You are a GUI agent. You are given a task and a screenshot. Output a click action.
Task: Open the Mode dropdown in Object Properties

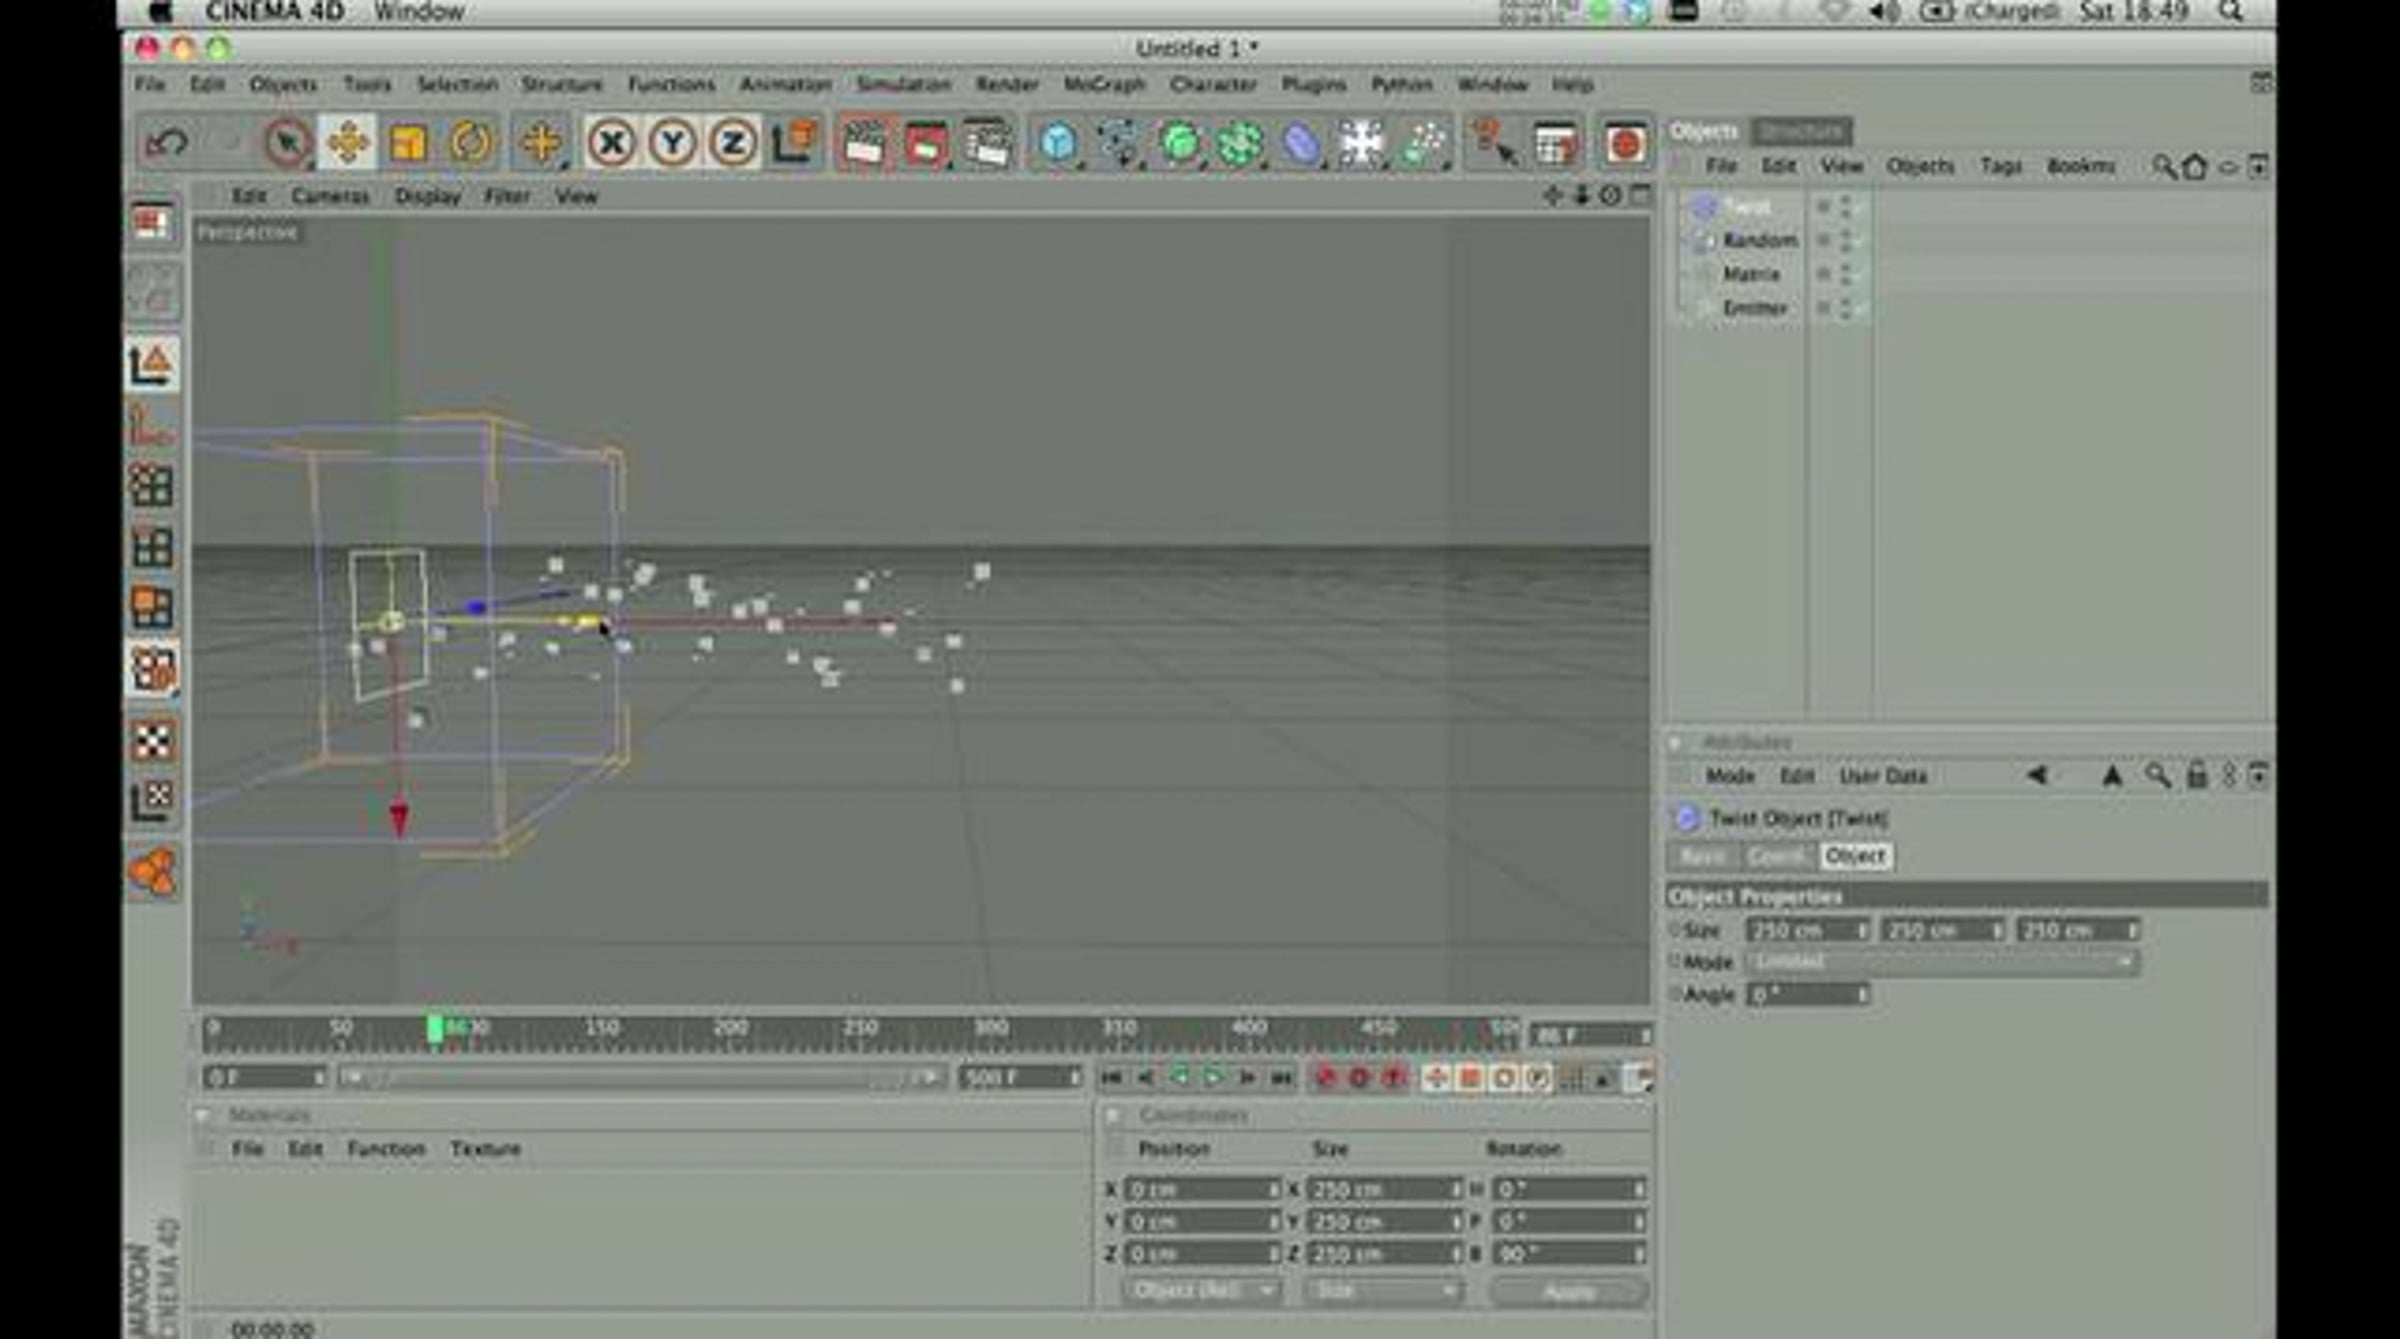tap(1942, 962)
